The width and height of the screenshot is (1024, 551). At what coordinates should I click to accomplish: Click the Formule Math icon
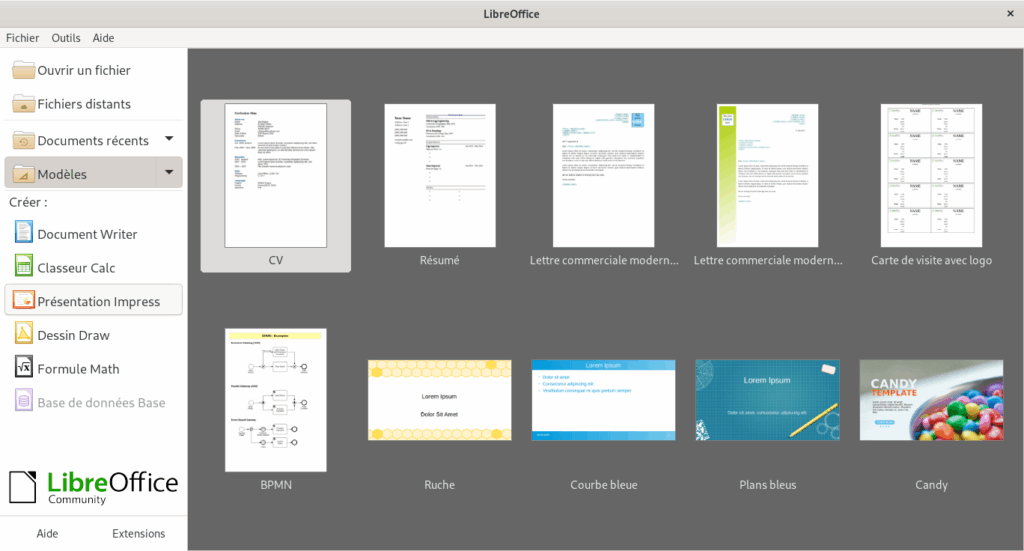coord(24,367)
